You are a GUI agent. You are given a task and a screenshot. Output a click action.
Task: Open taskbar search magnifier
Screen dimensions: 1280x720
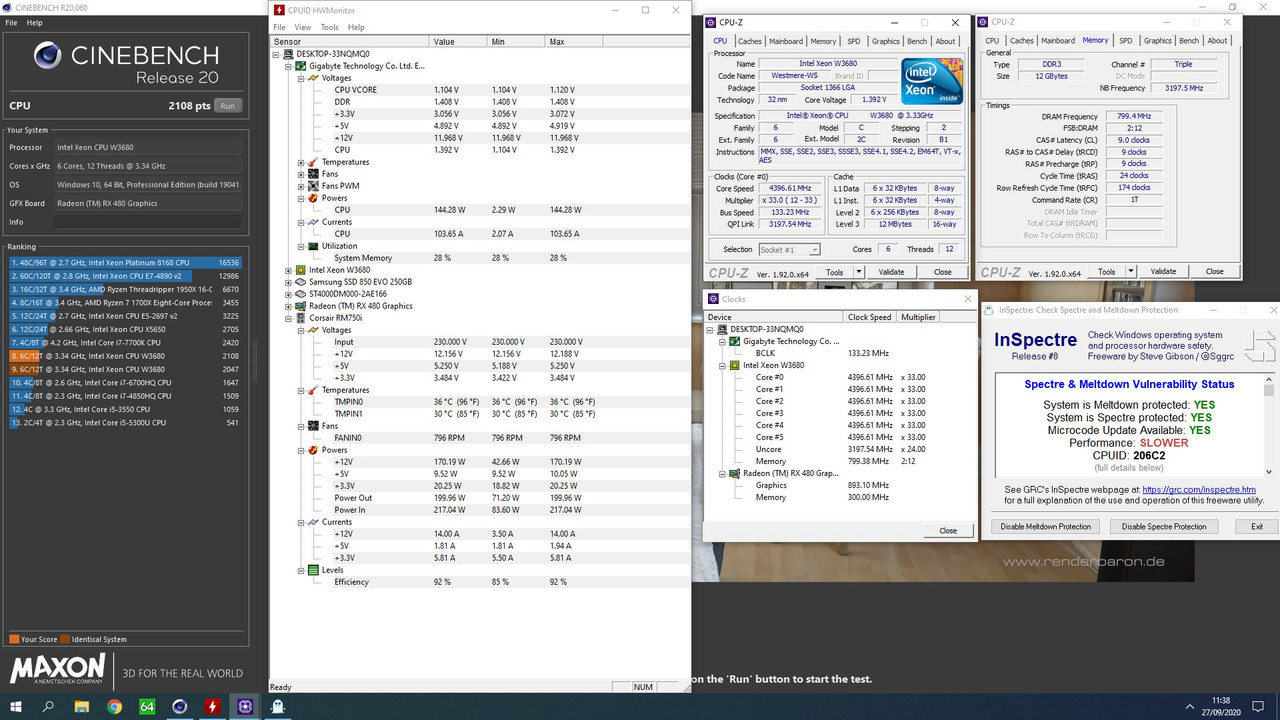click(49, 706)
